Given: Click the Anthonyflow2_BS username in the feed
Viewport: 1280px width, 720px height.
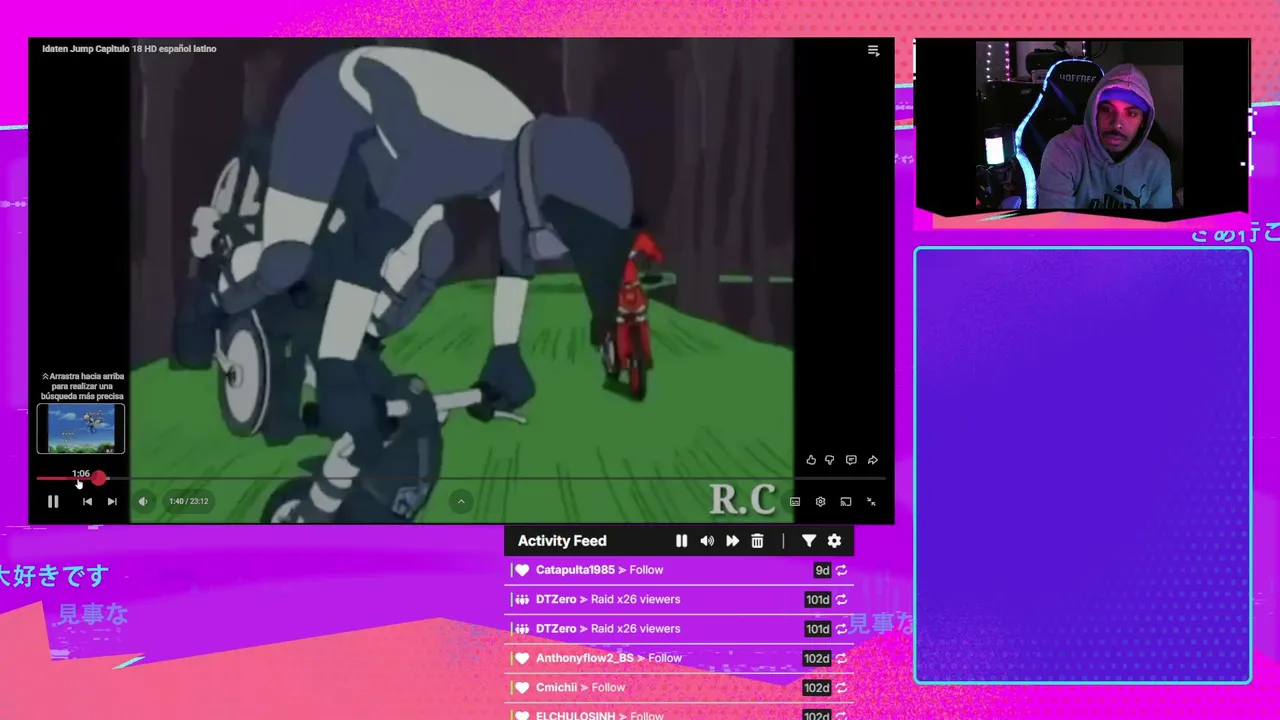Looking at the screenshot, I should (x=585, y=658).
